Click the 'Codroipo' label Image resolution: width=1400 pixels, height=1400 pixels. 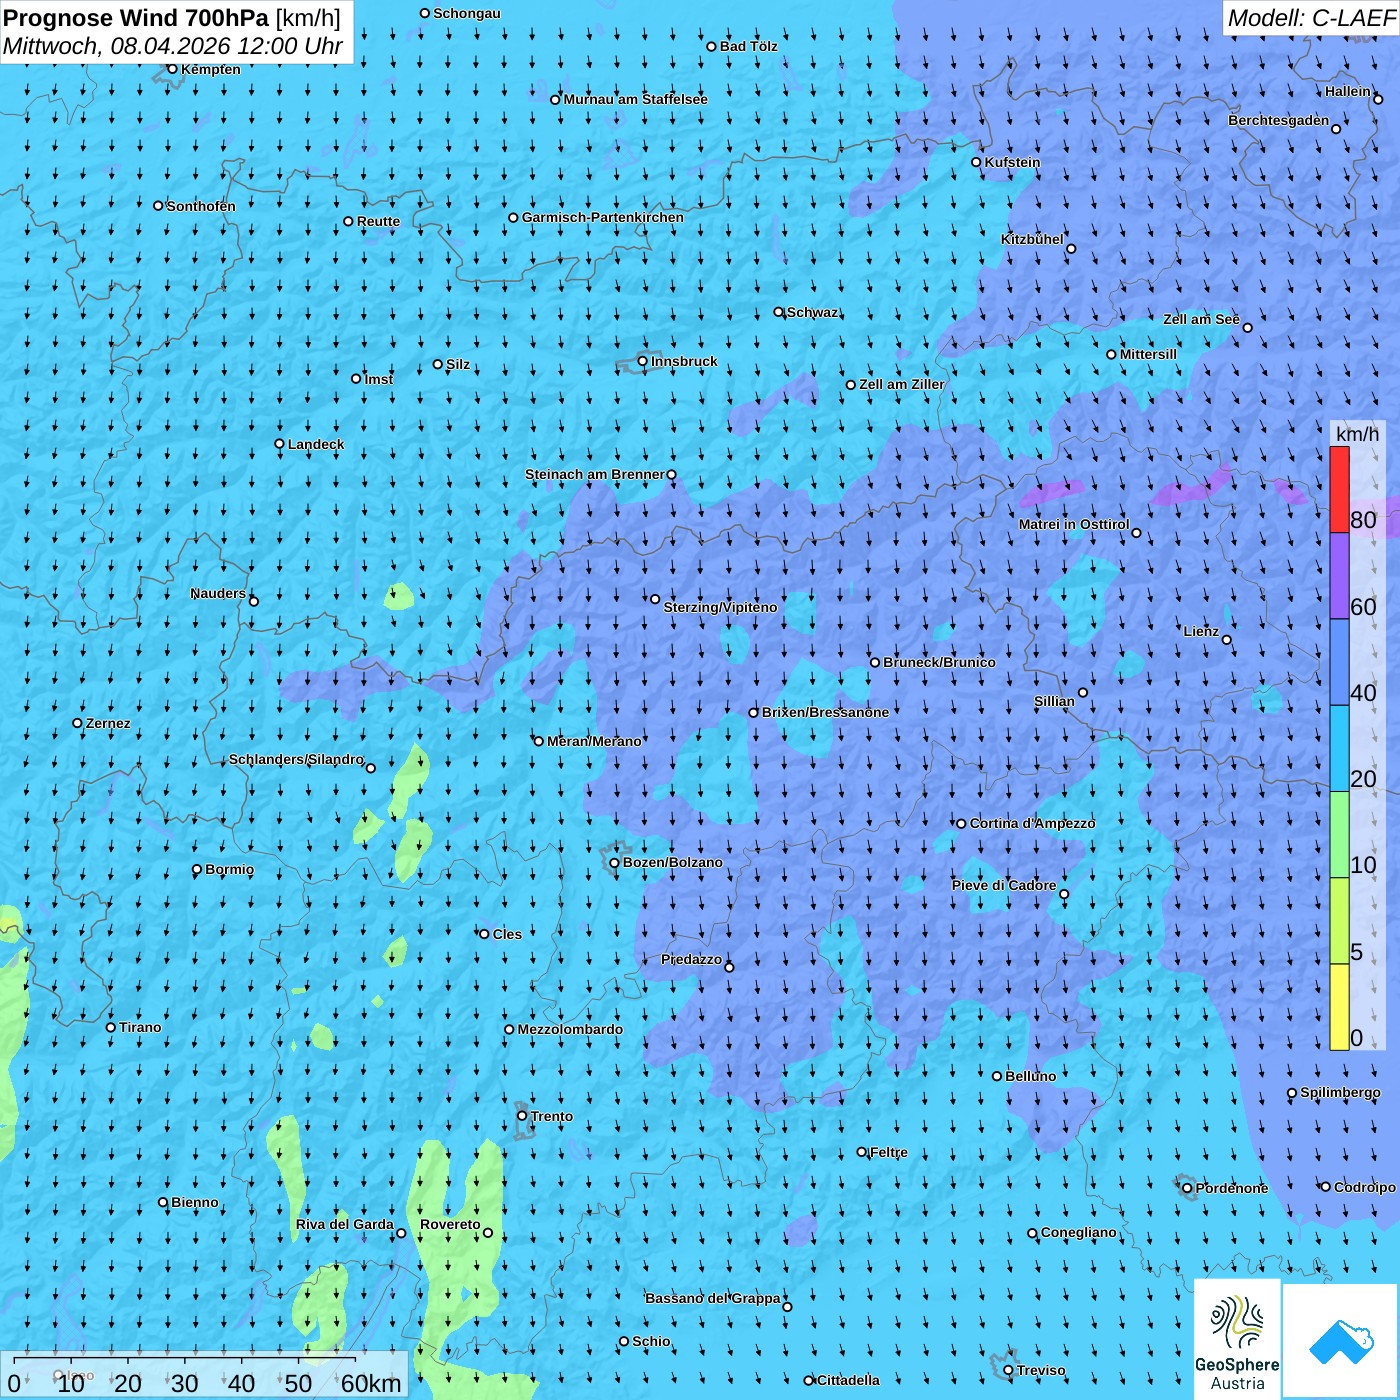click(x=1365, y=1187)
